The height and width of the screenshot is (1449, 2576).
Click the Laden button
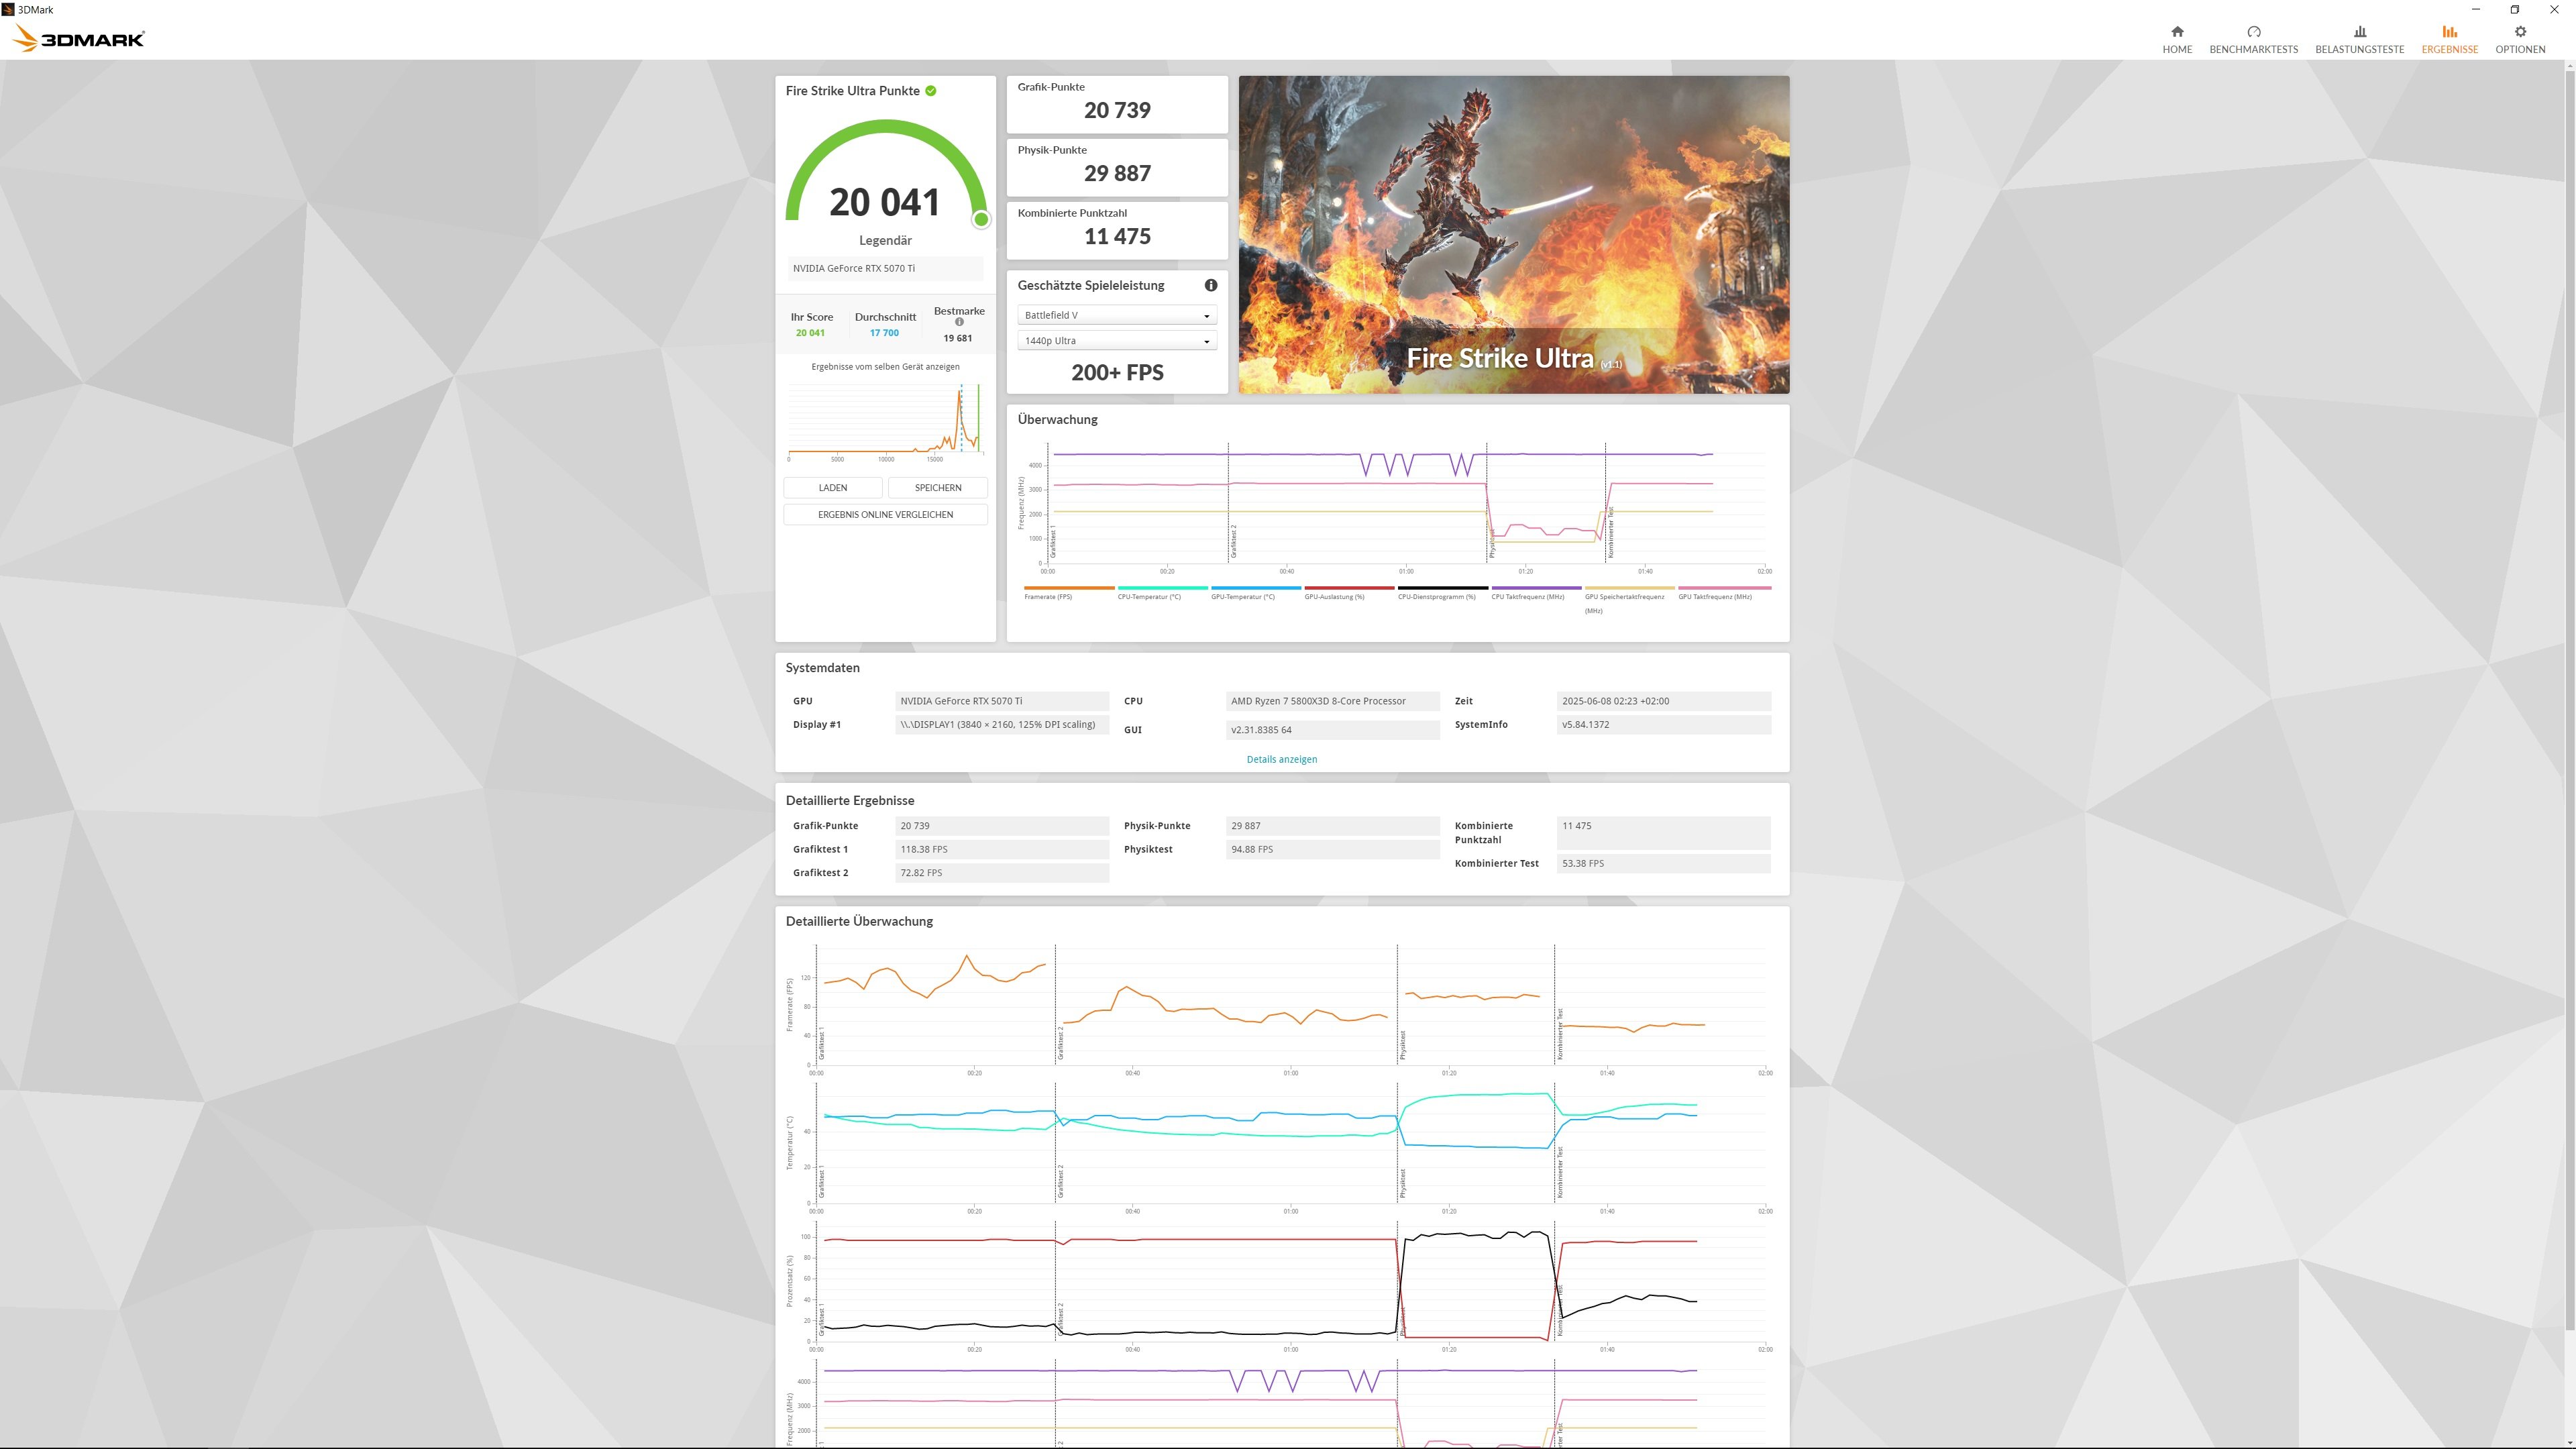832,488
